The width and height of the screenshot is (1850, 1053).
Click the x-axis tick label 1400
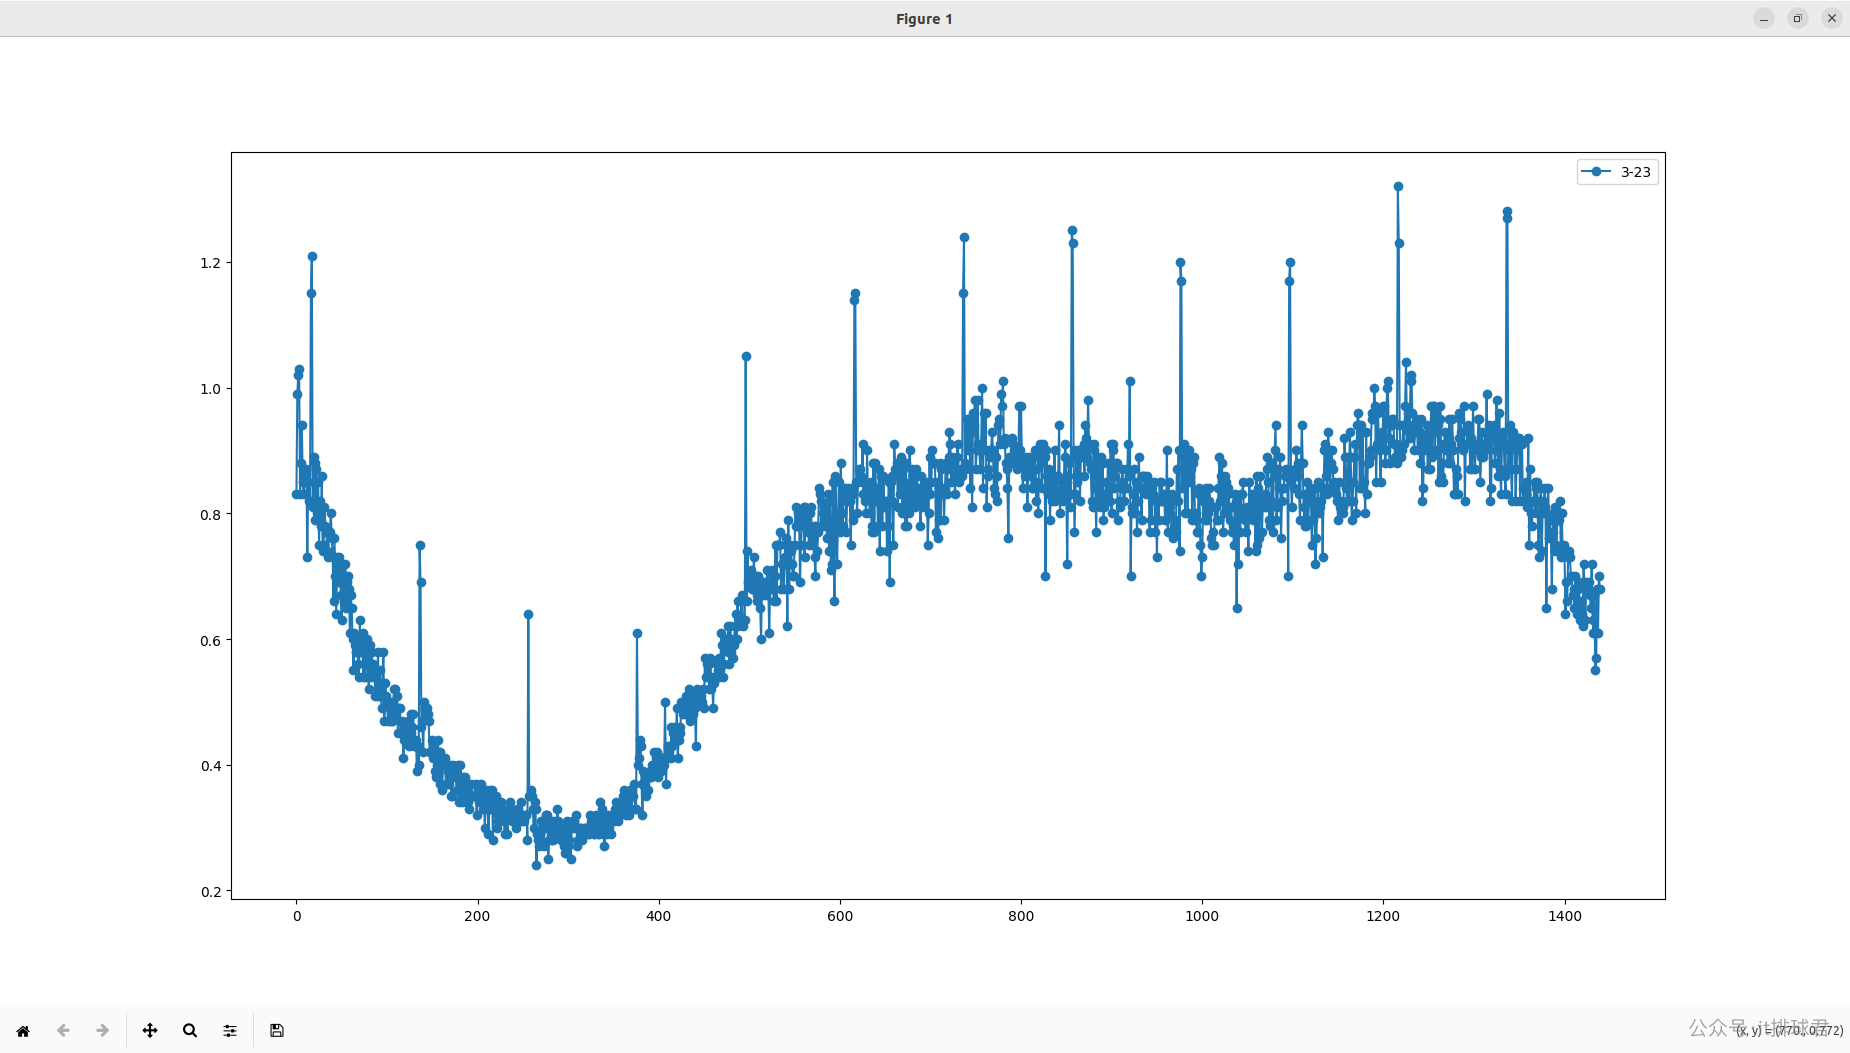(x=1564, y=916)
